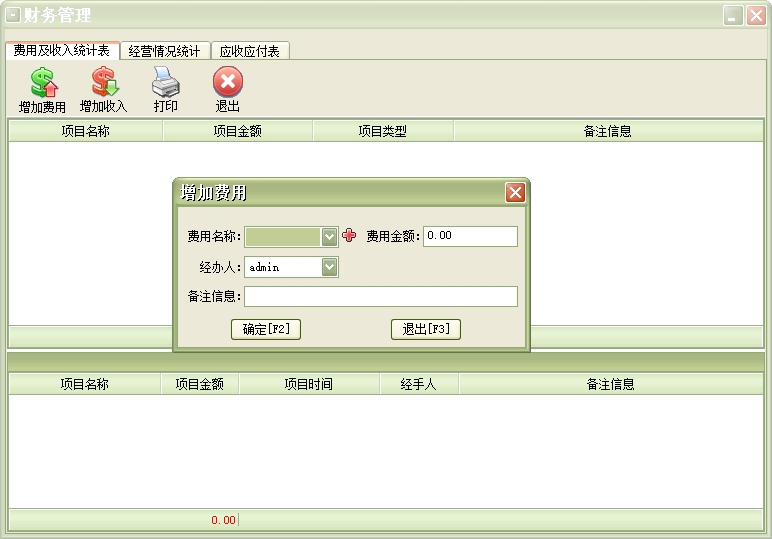772x539 pixels.
Task: Close the 增加费用 dialog with X
Action: point(515,193)
